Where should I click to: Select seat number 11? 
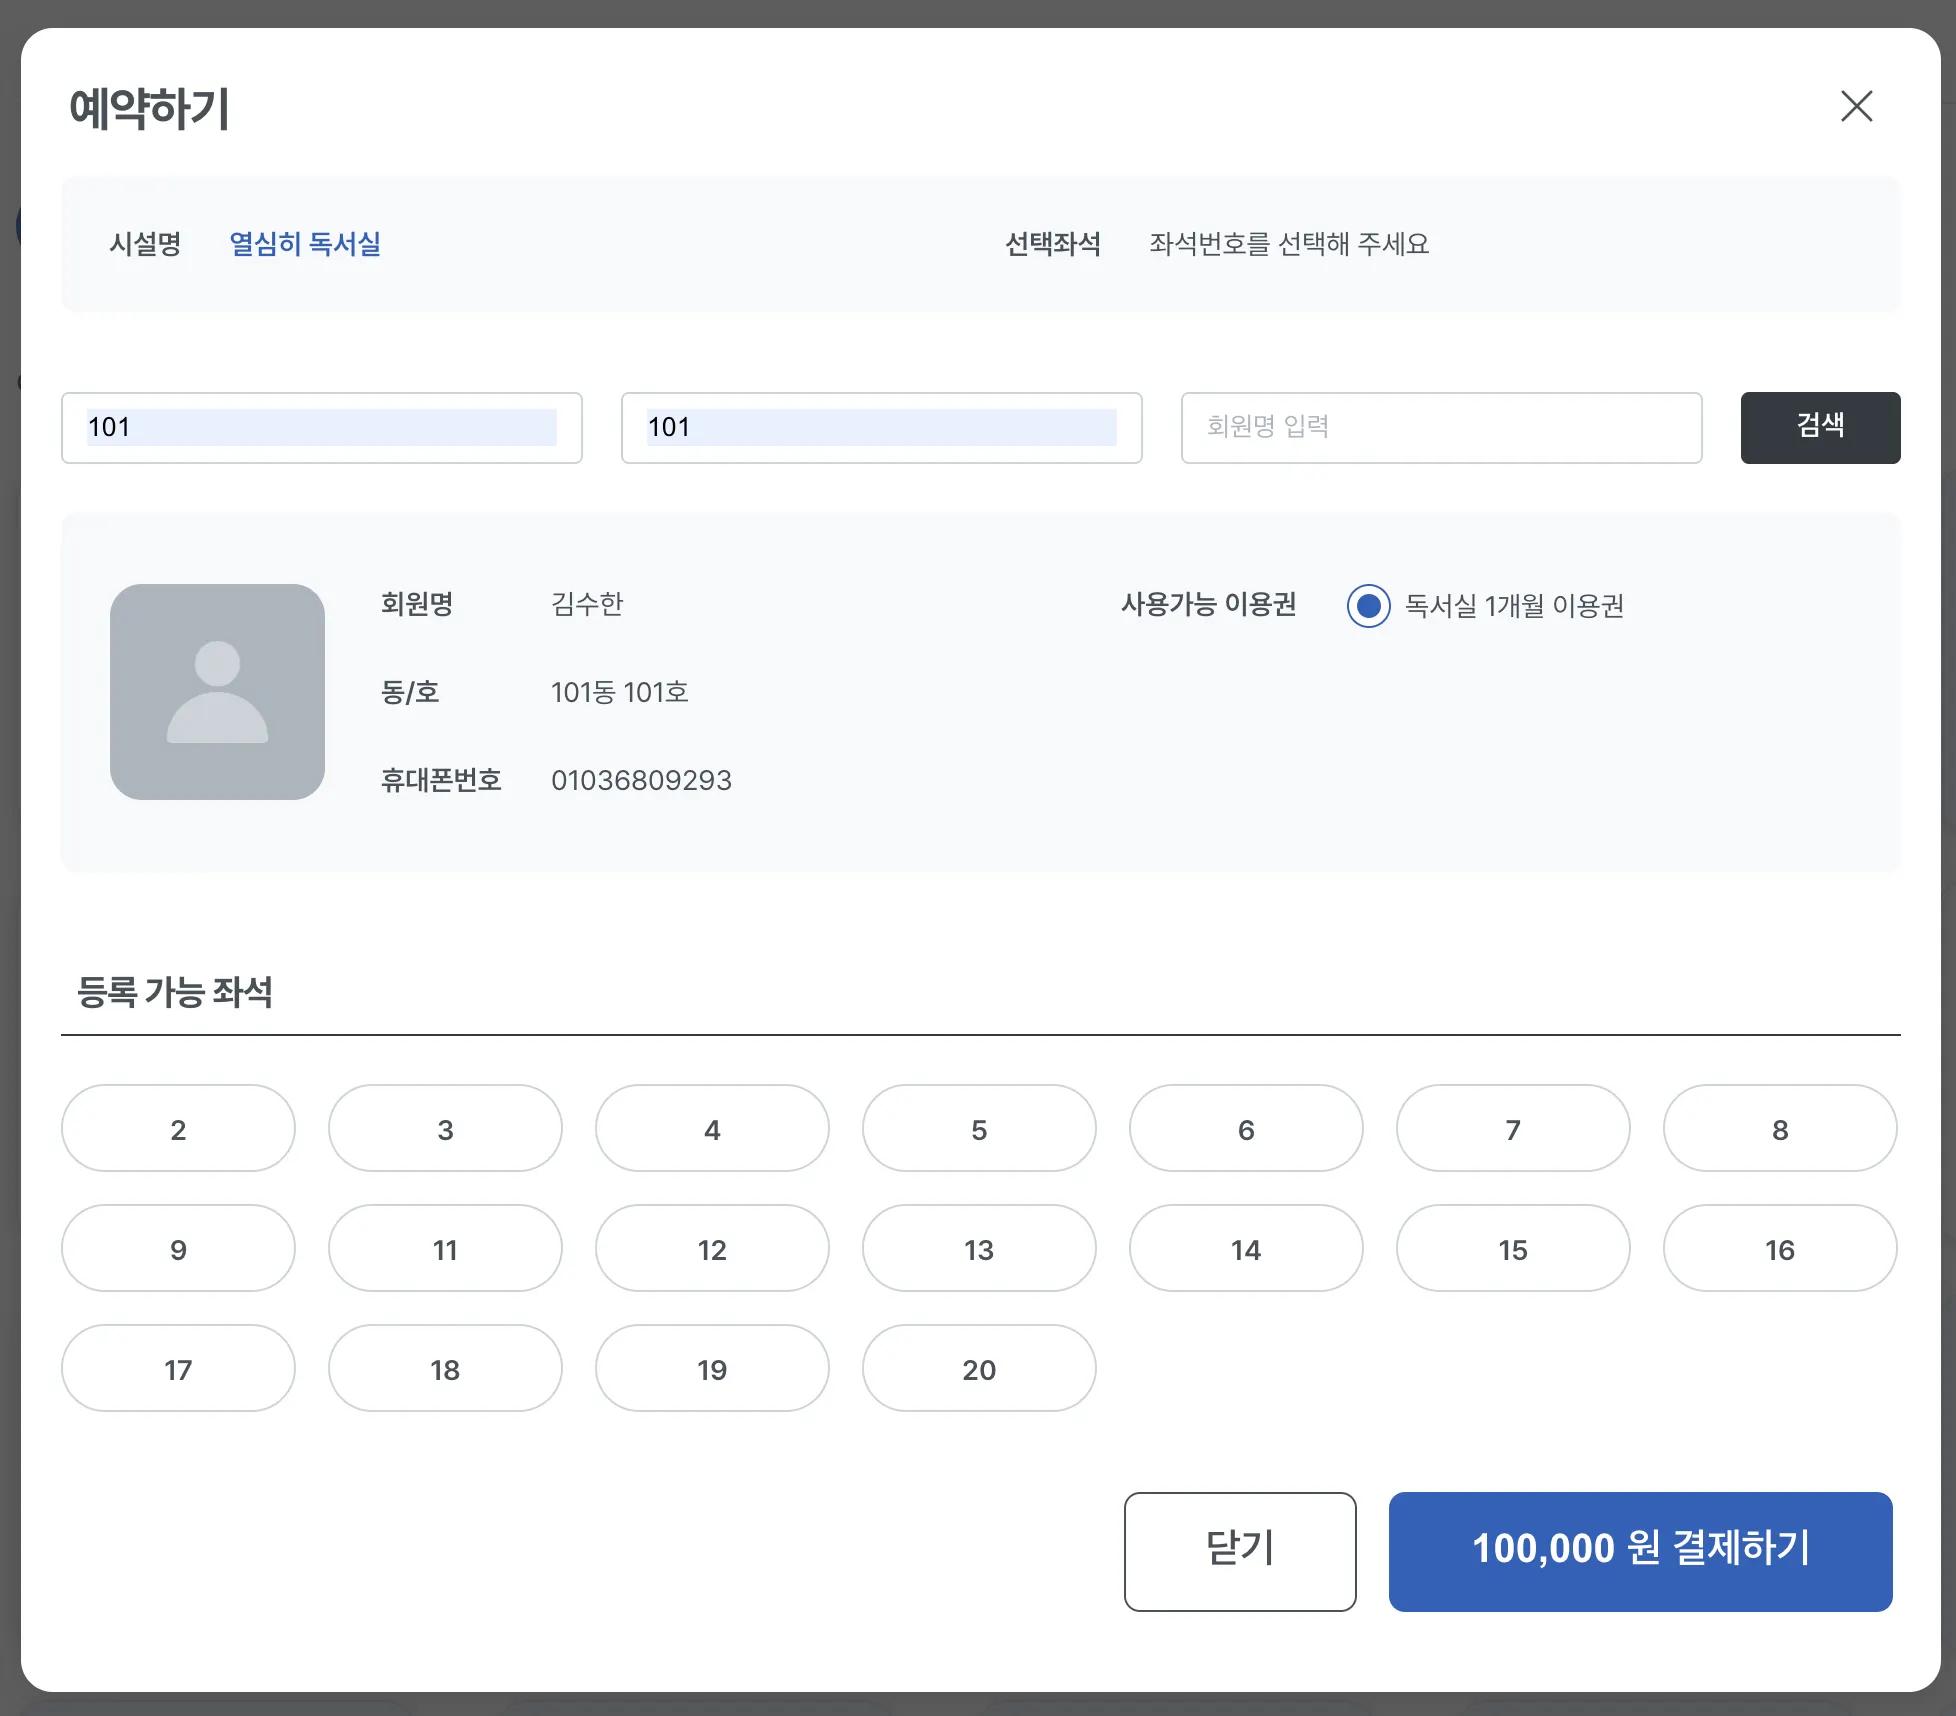point(445,1248)
